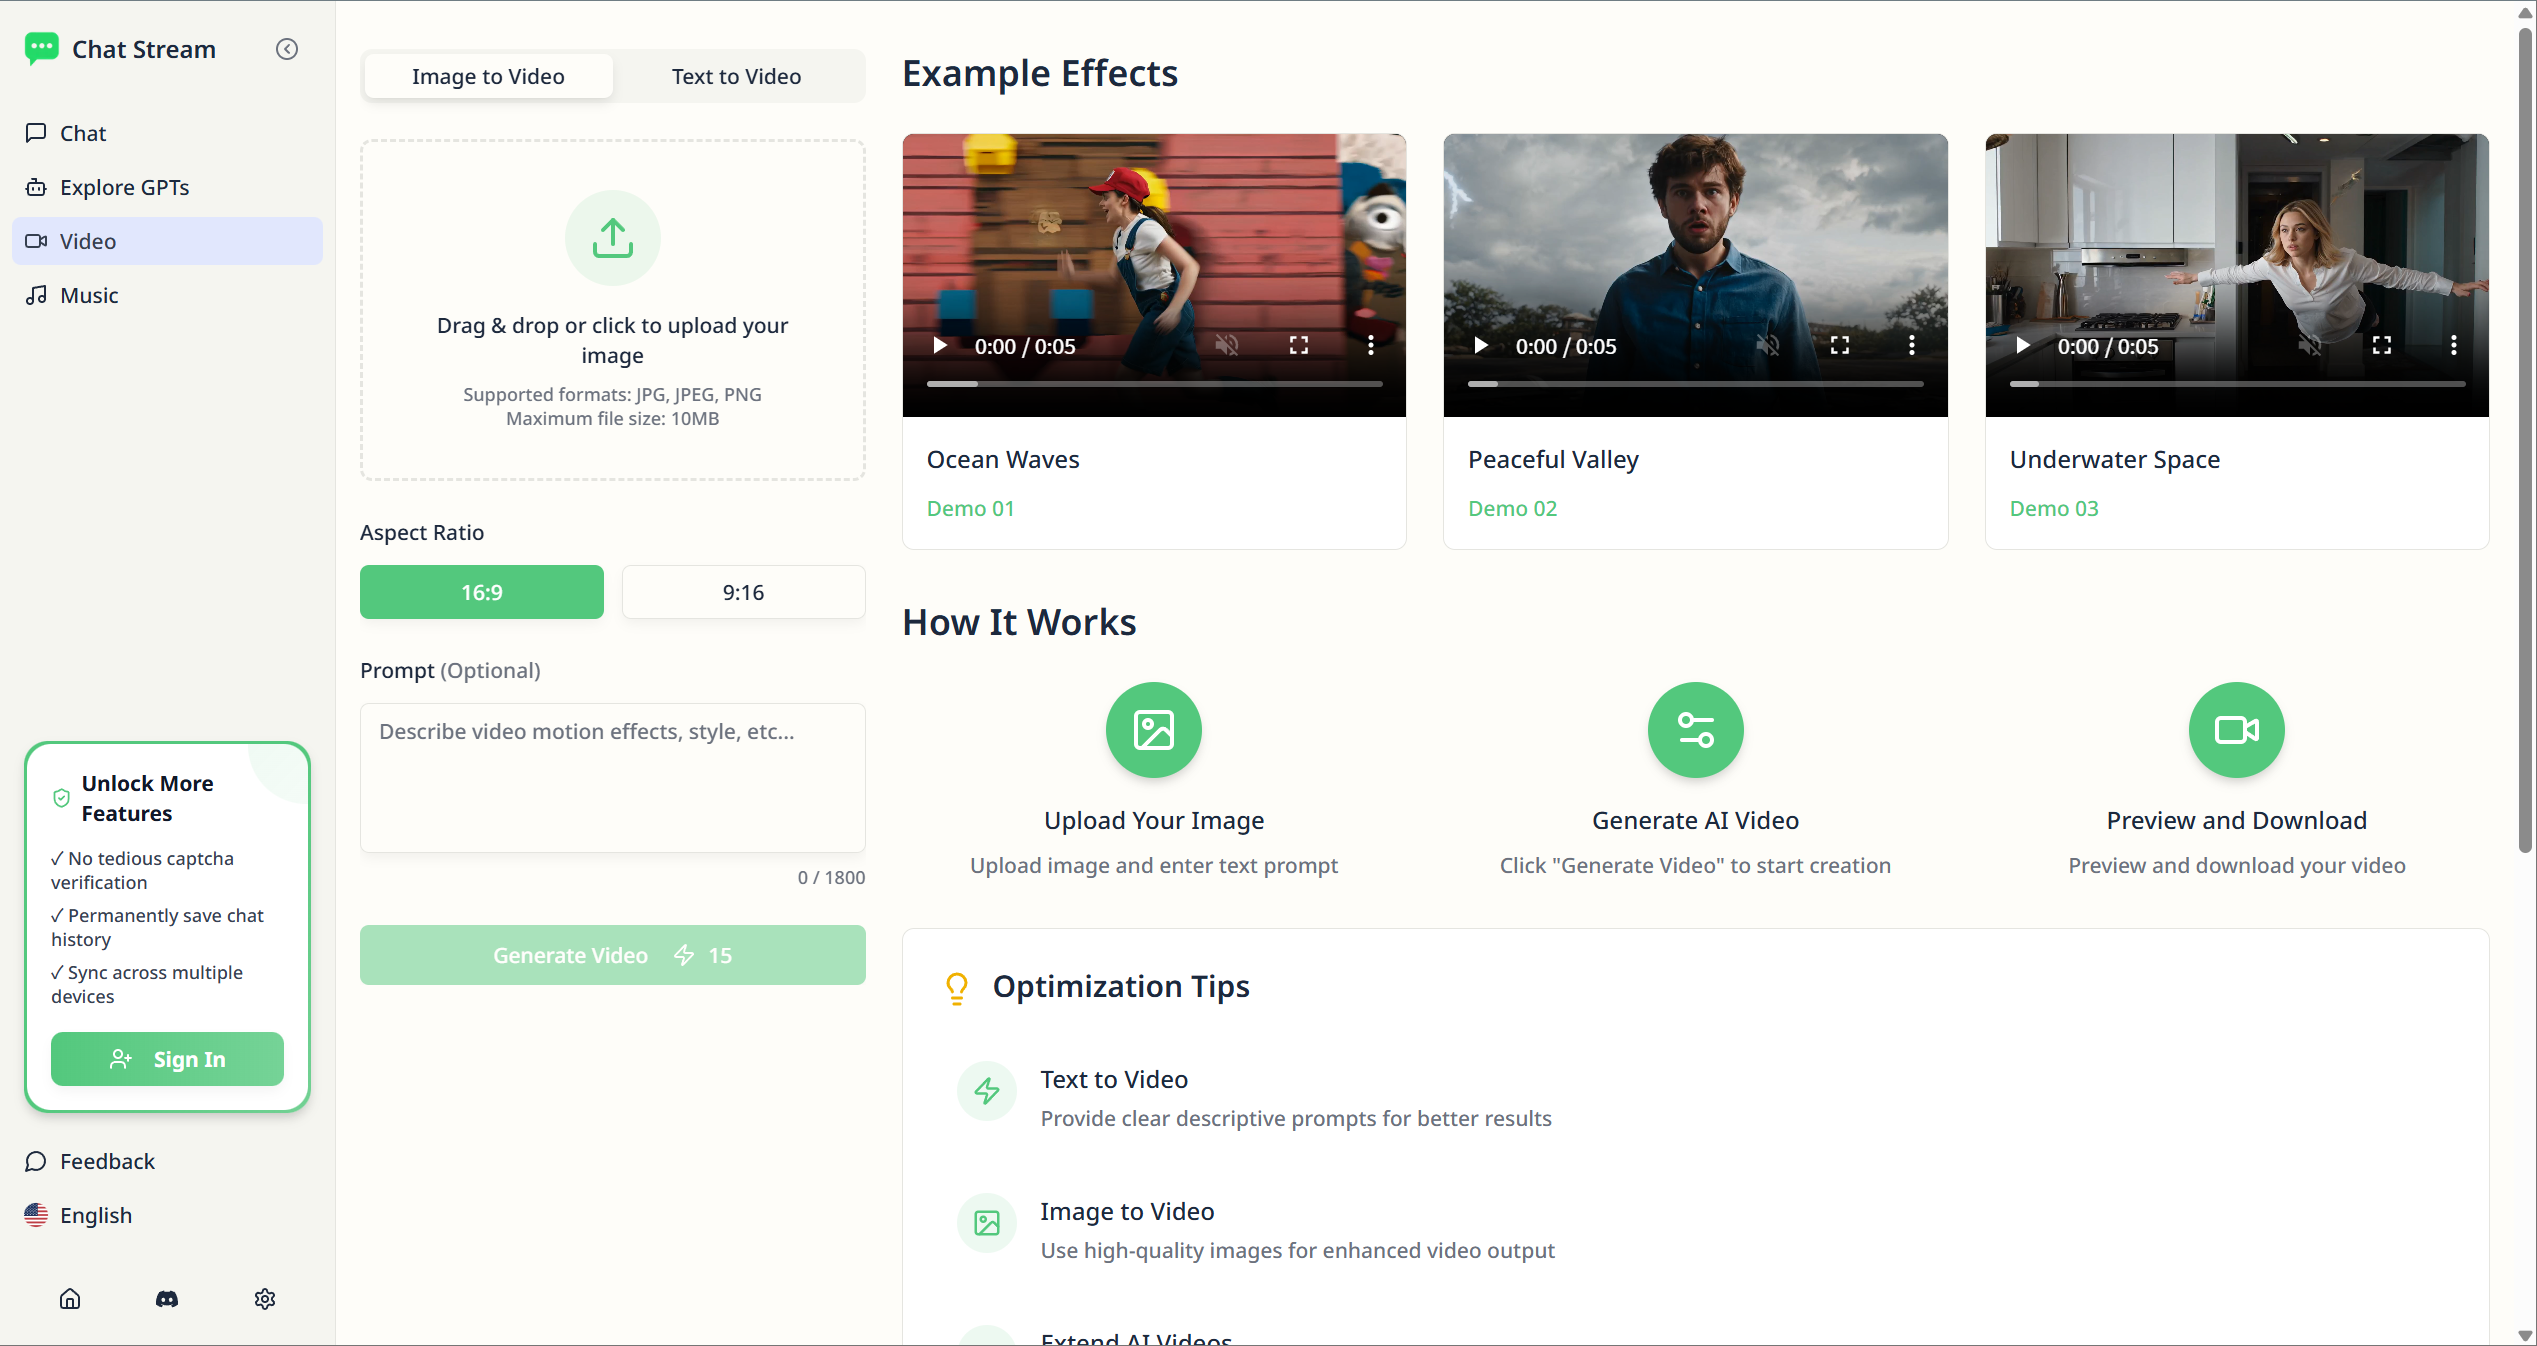The width and height of the screenshot is (2537, 1346).
Task: Collapse the sidebar with the arrow icon
Action: [x=287, y=49]
